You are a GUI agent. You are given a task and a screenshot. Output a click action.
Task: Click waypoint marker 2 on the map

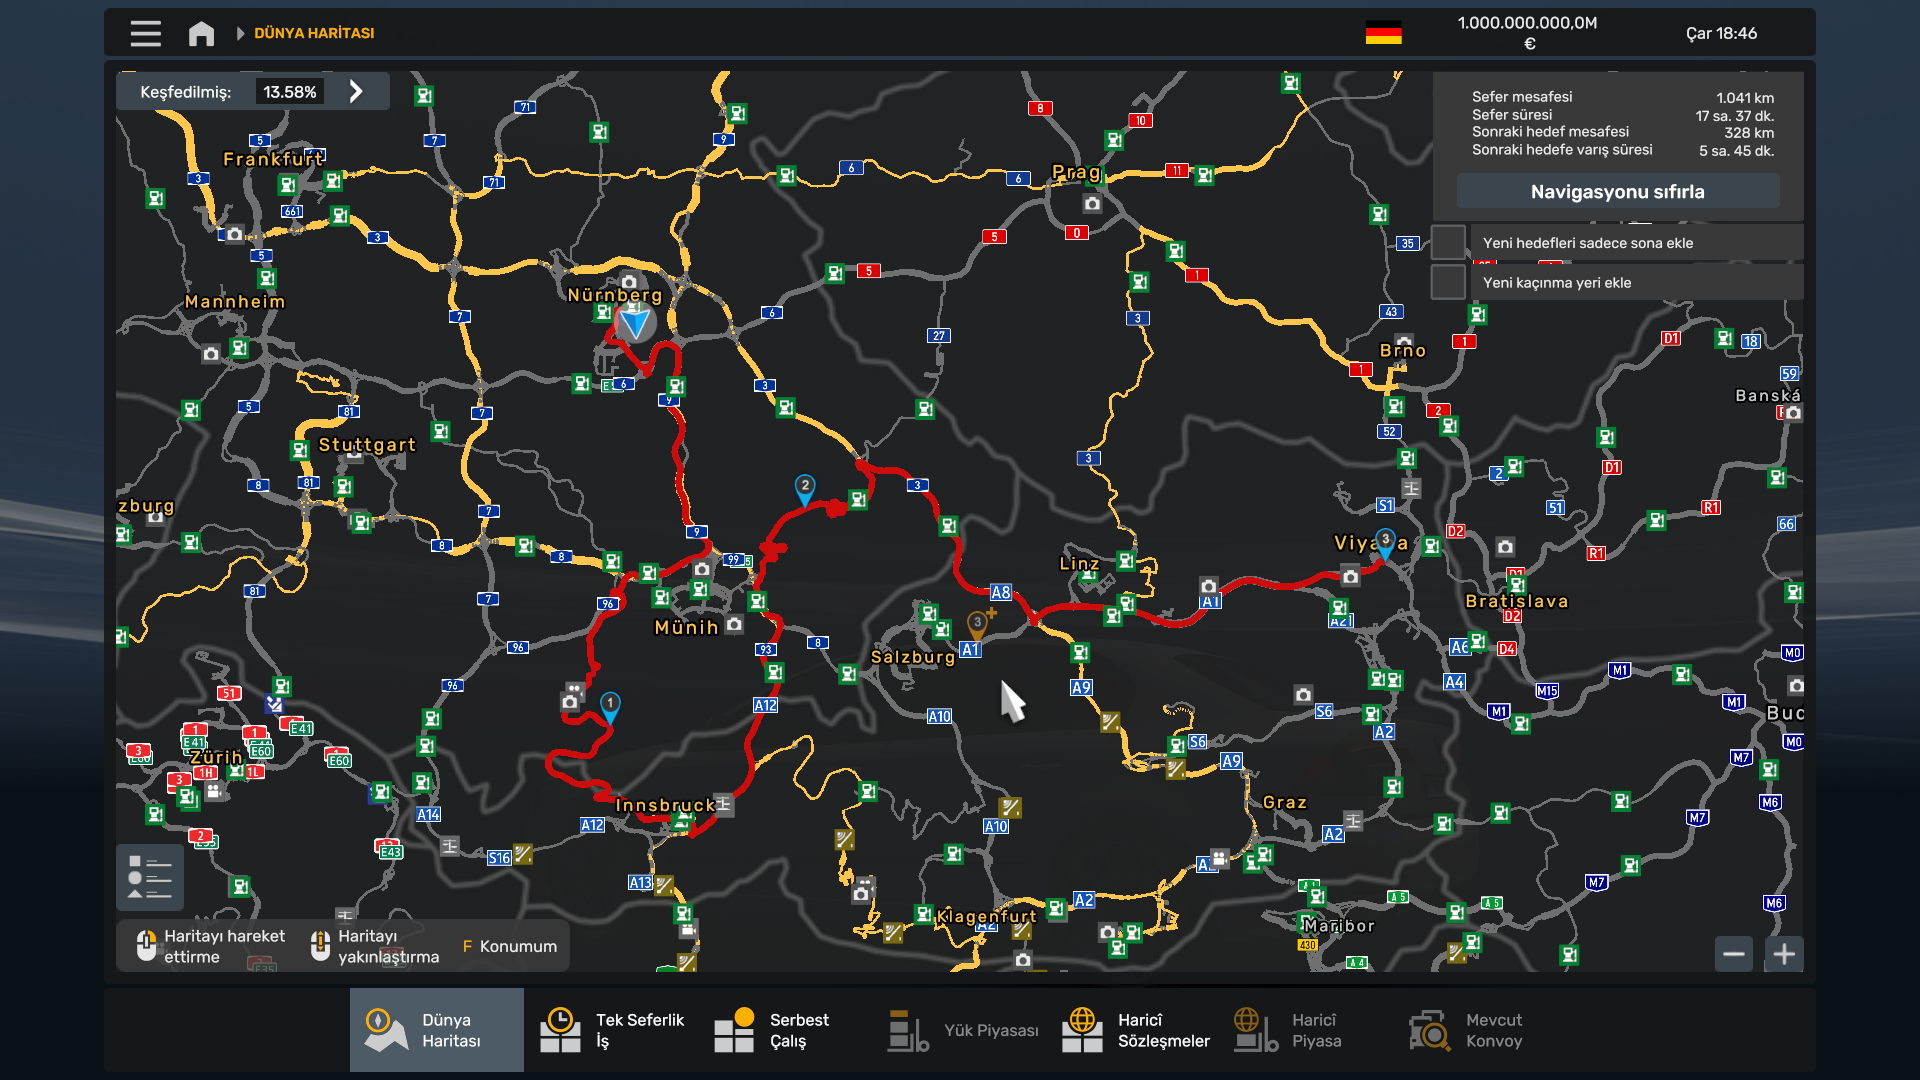(804, 488)
